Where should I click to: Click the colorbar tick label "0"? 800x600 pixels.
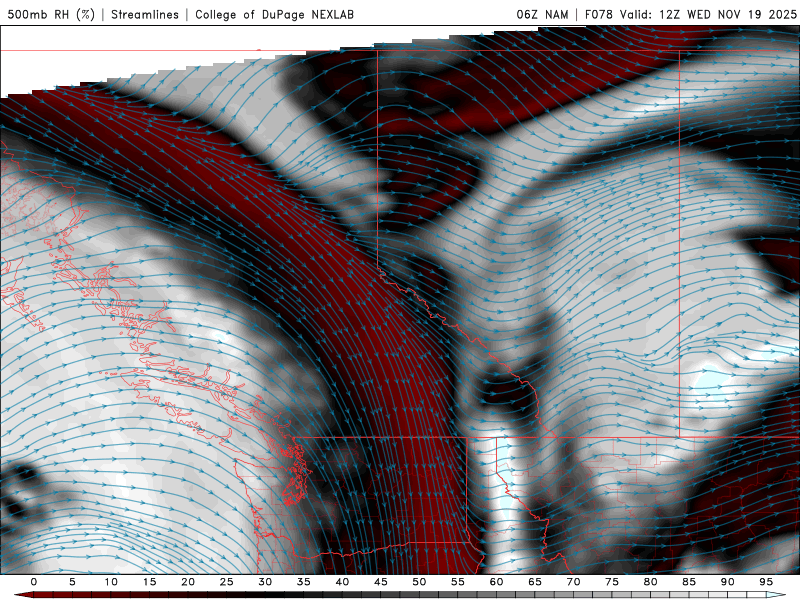pyautogui.click(x=34, y=582)
